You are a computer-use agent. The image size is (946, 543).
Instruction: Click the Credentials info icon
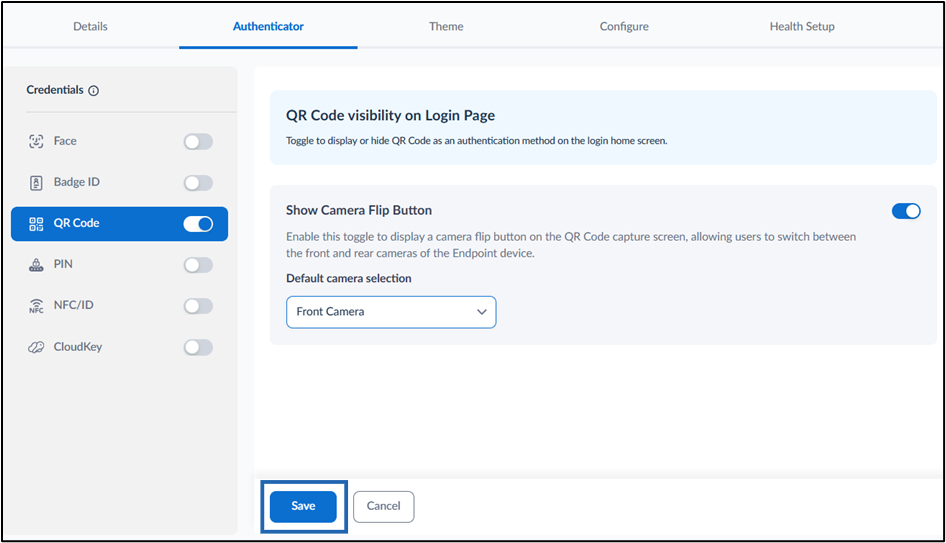click(x=94, y=90)
